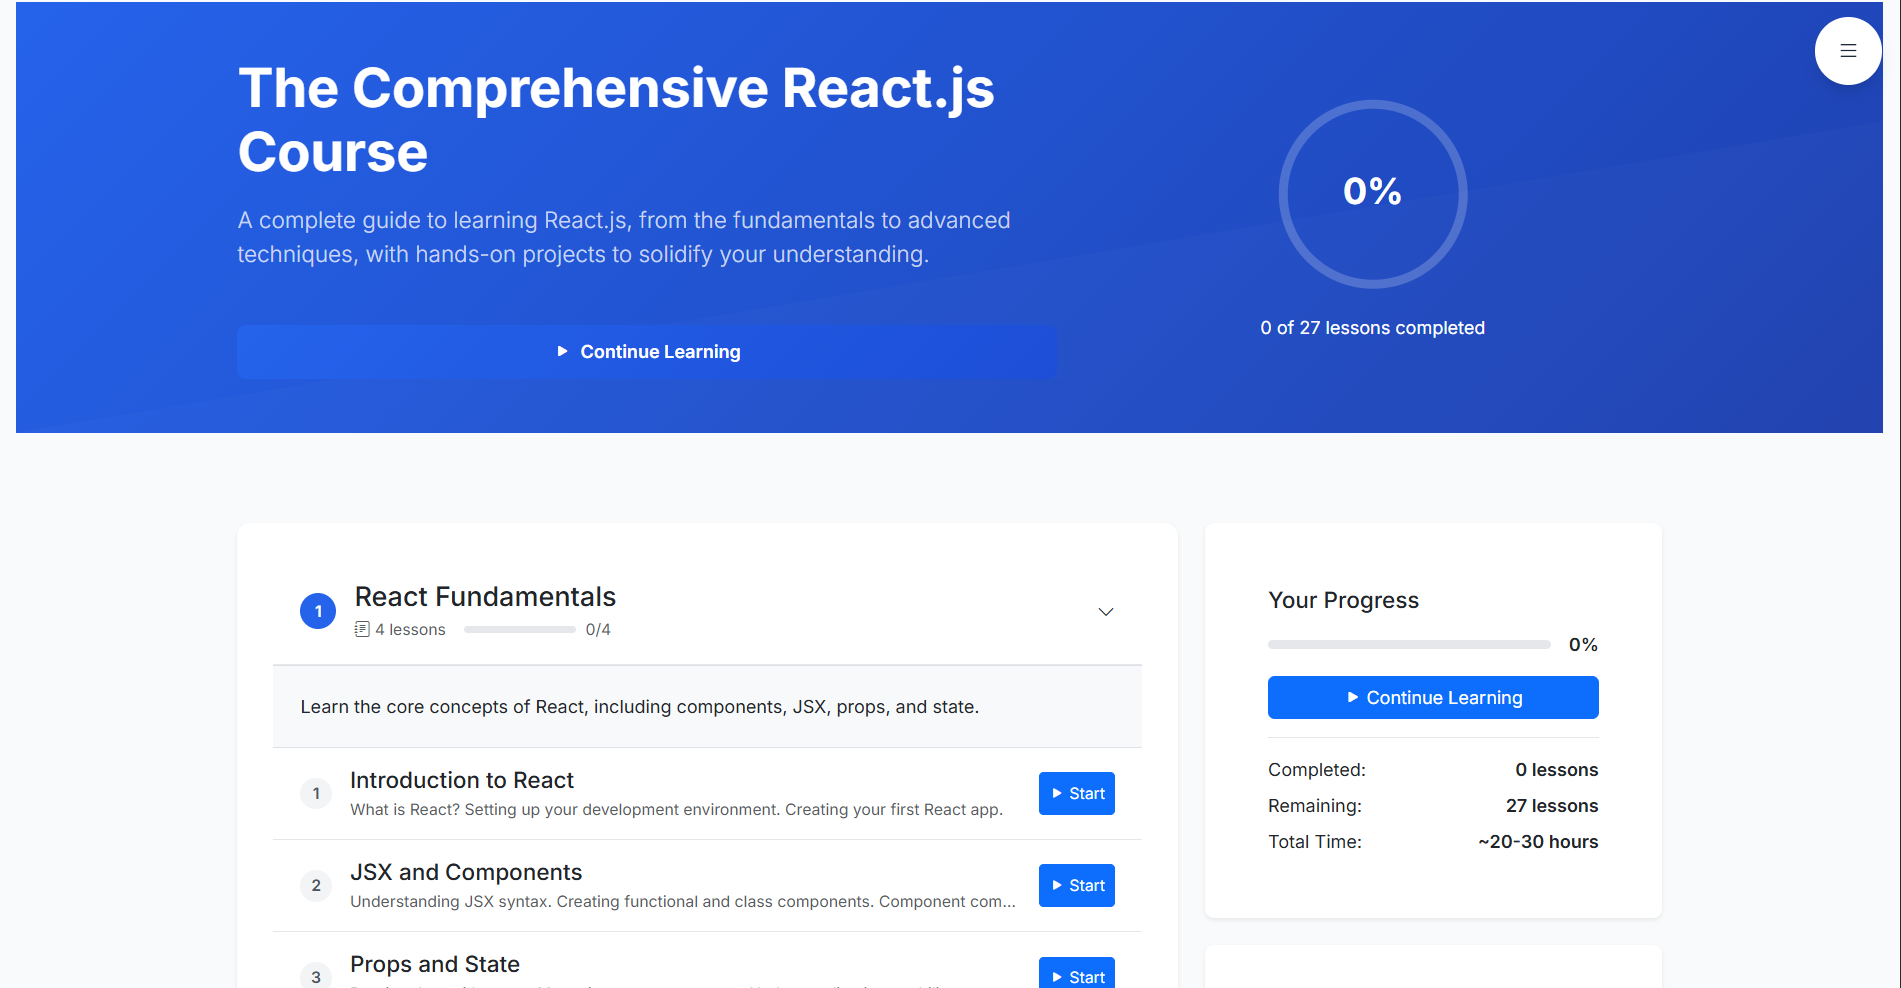1901x988 pixels.
Task: Click the React Fundamentals 0/4 progress bar
Action: pos(520,630)
